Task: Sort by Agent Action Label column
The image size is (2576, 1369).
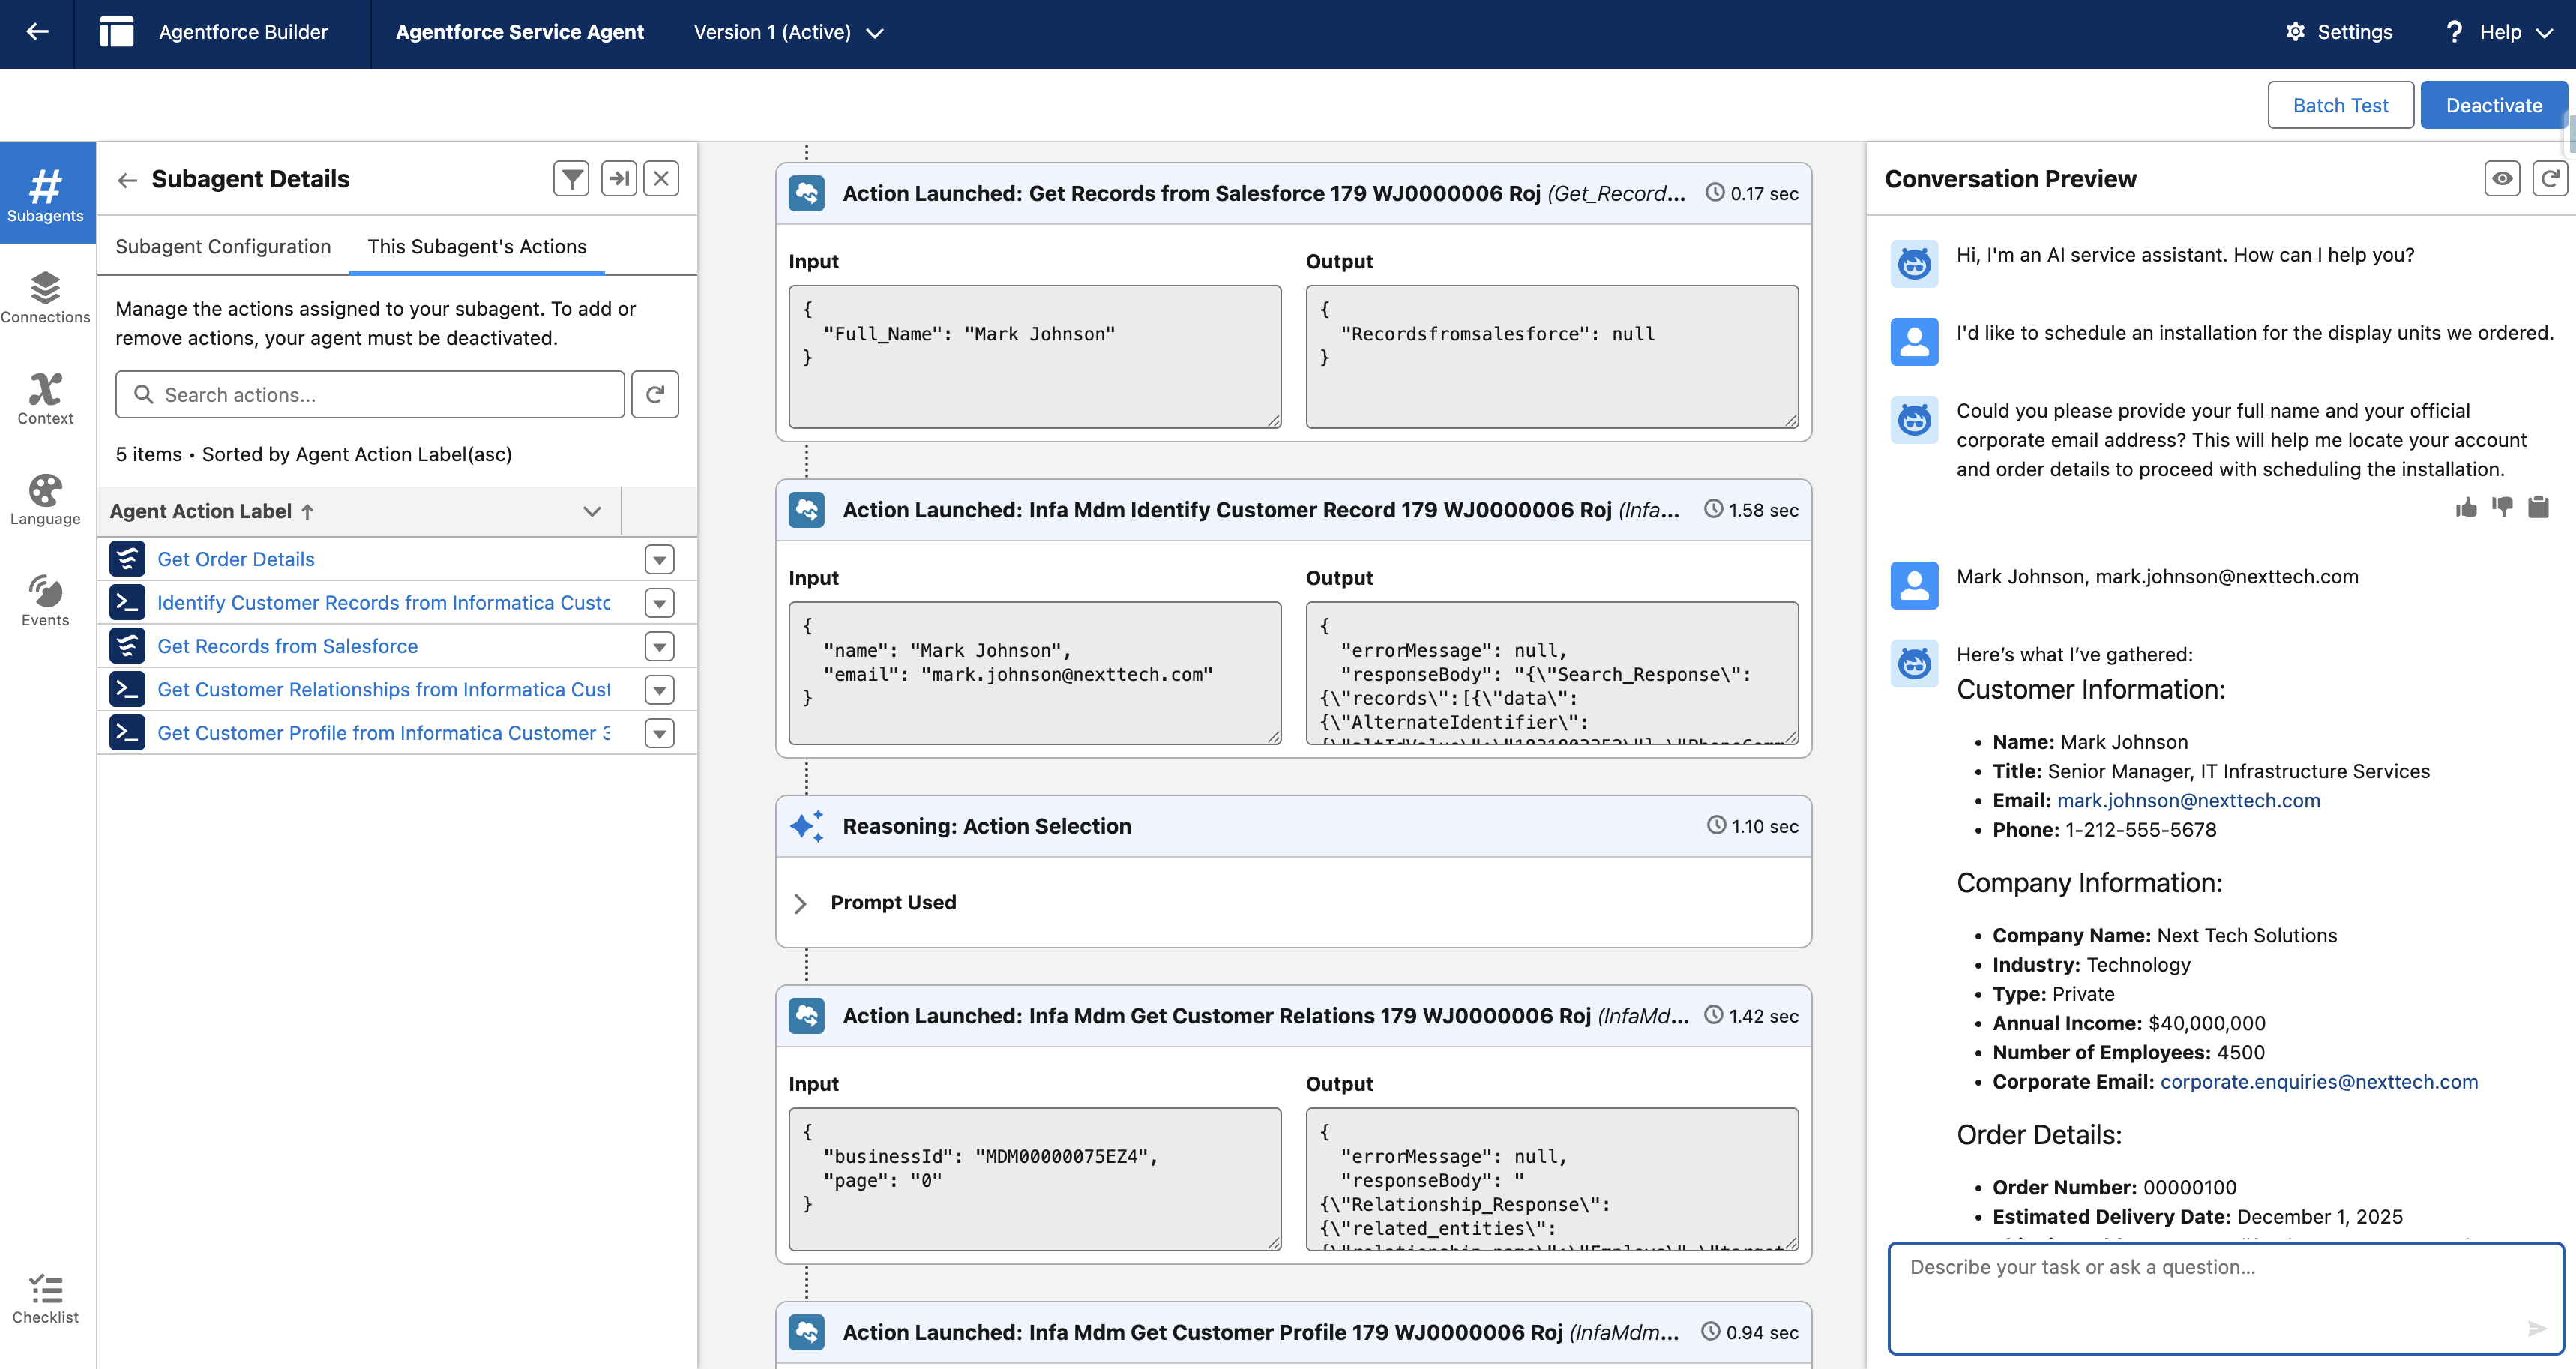Action: 212,511
